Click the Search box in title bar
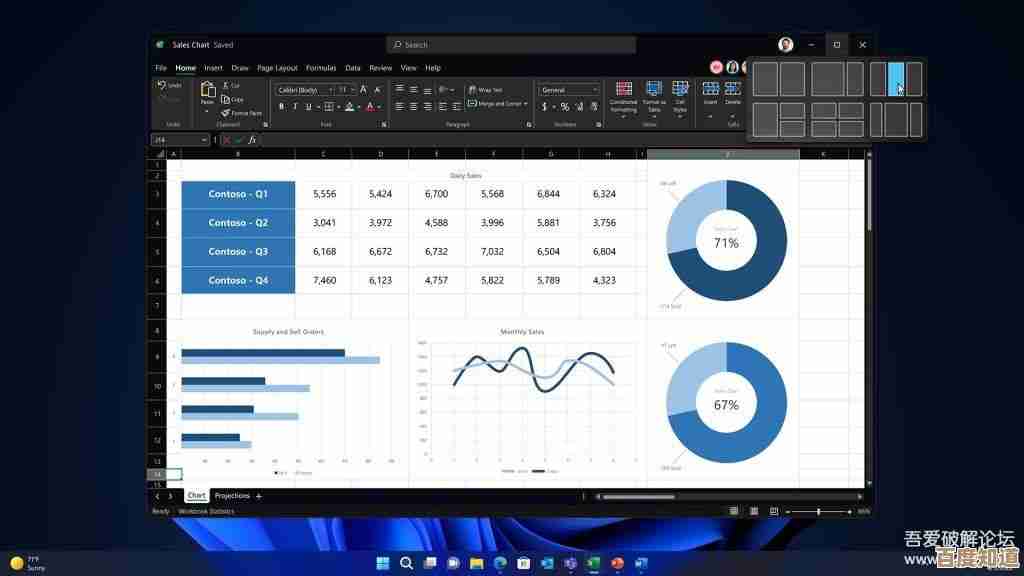 coord(510,45)
